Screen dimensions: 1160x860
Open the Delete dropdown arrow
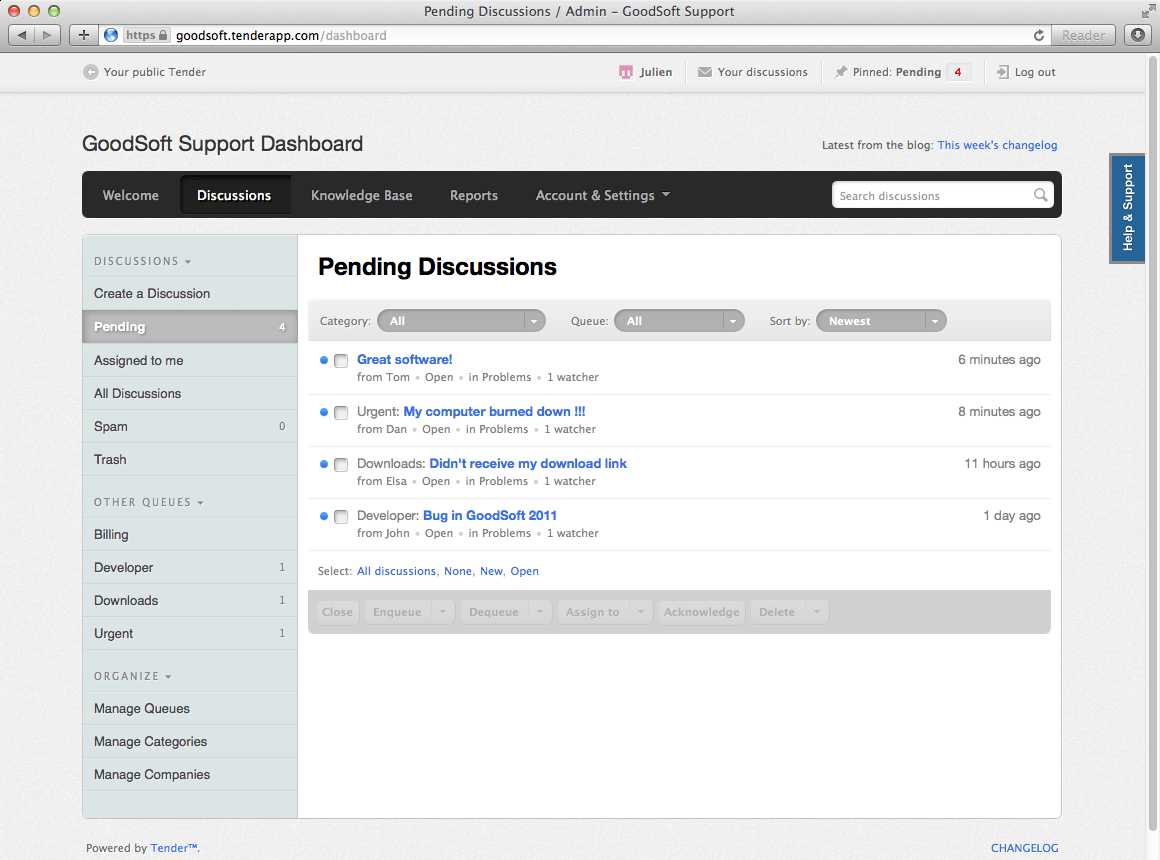click(x=817, y=611)
